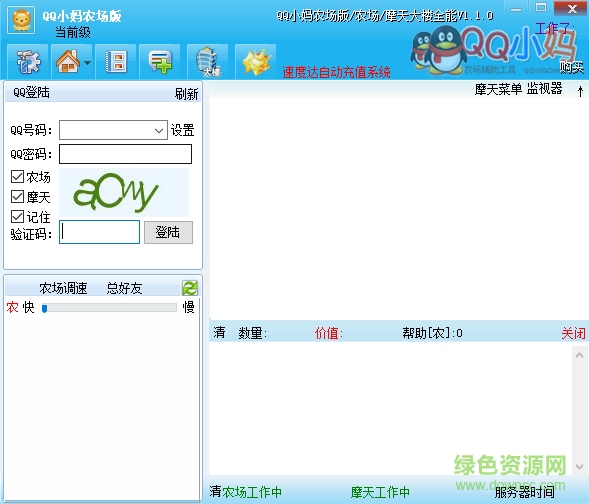
Task: Click the house home toolbar icon
Action: click(68, 62)
